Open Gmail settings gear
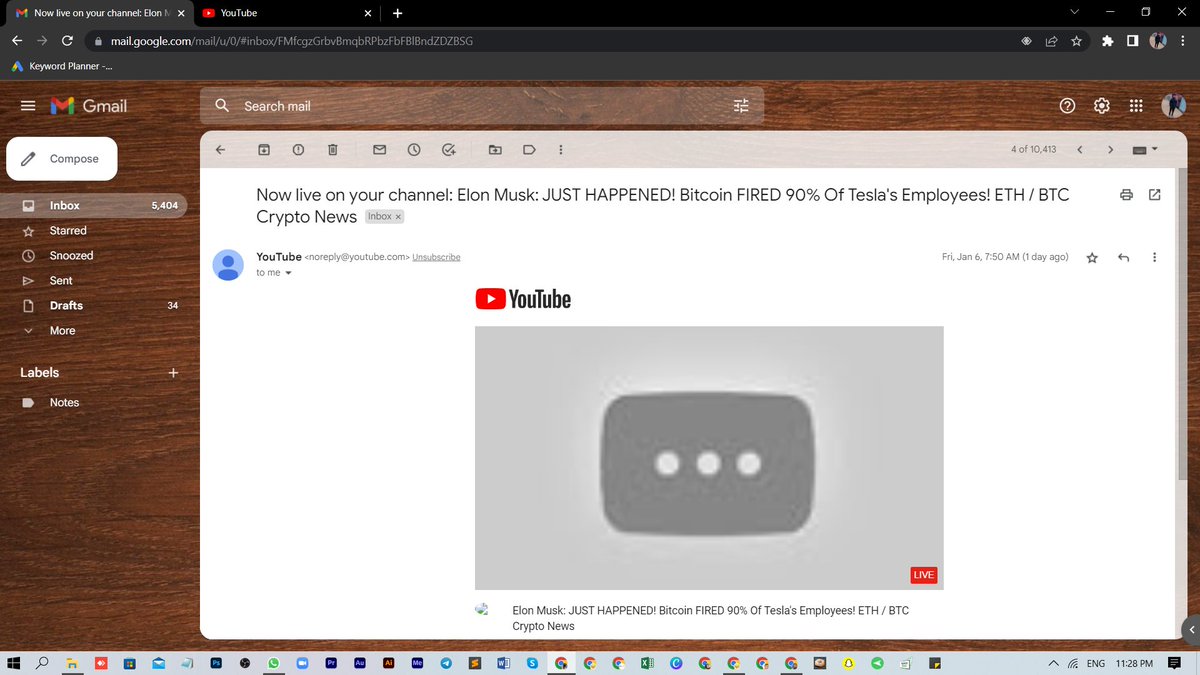This screenshot has height=675, width=1200. click(1101, 106)
